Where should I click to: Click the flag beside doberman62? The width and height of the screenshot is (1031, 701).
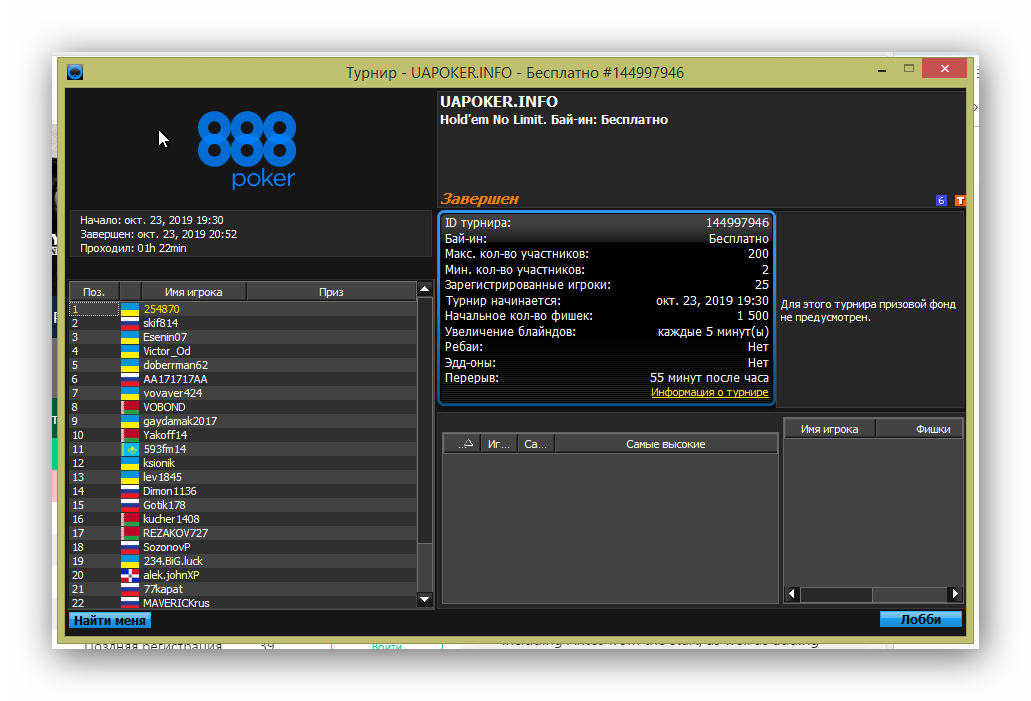coord(130,365)
